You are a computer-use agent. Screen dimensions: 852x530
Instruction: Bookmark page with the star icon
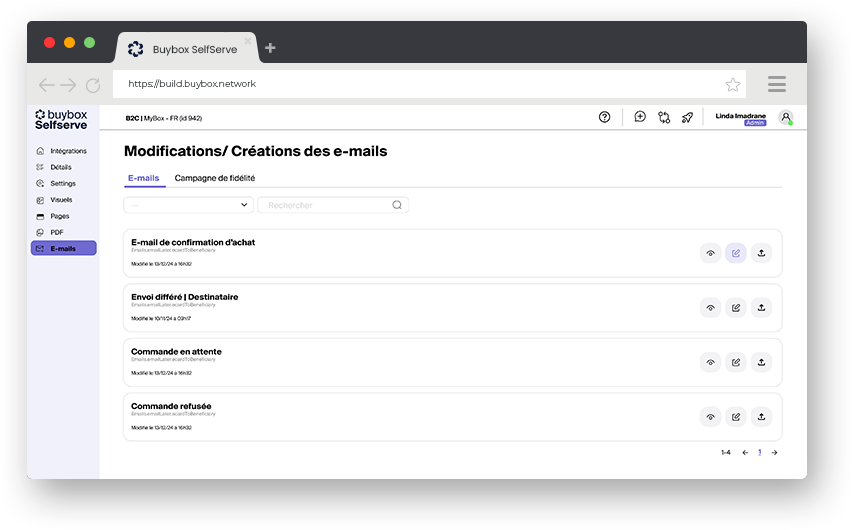point(733,85)
